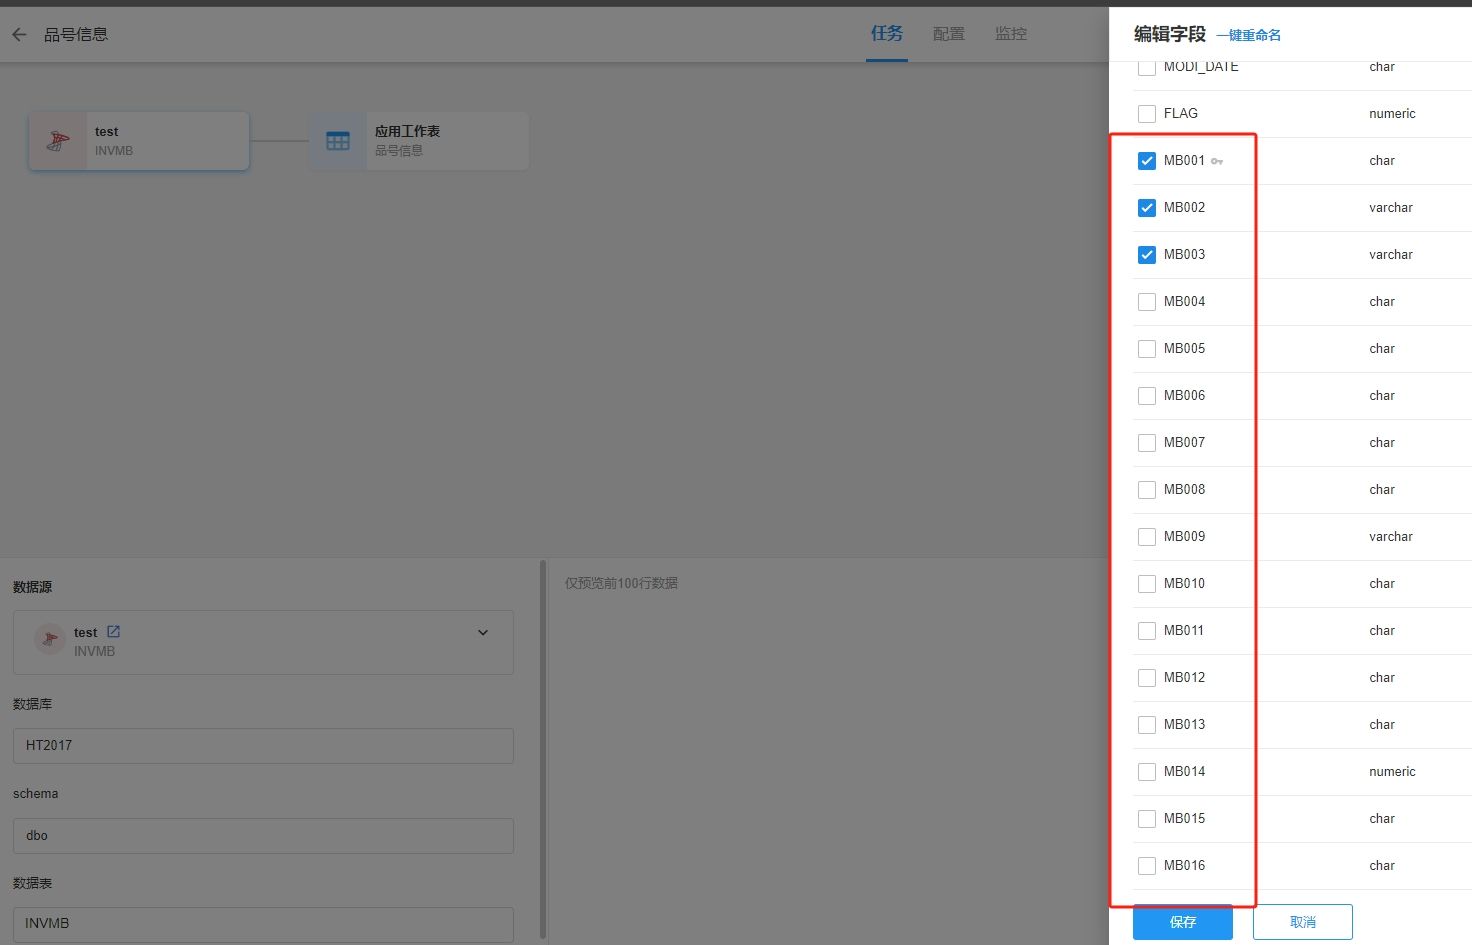Expand the 数据源 selection dropdown
The image size is (1472, 945).
point(483,632)
